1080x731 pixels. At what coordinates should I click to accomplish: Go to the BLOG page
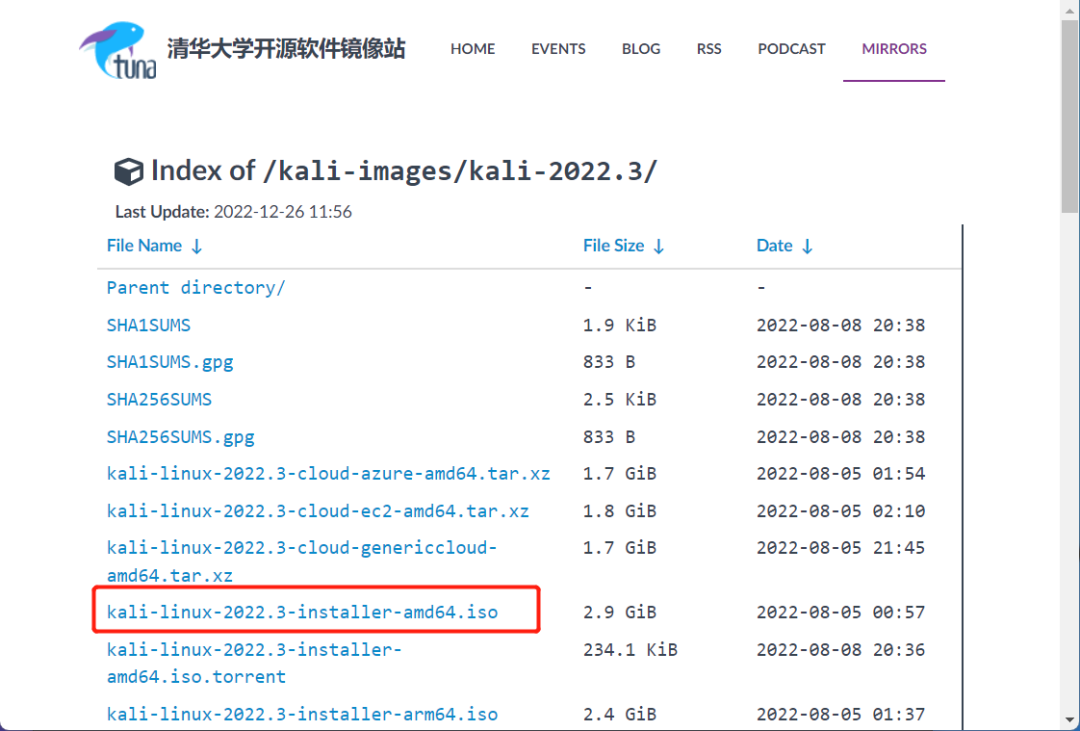641,49
